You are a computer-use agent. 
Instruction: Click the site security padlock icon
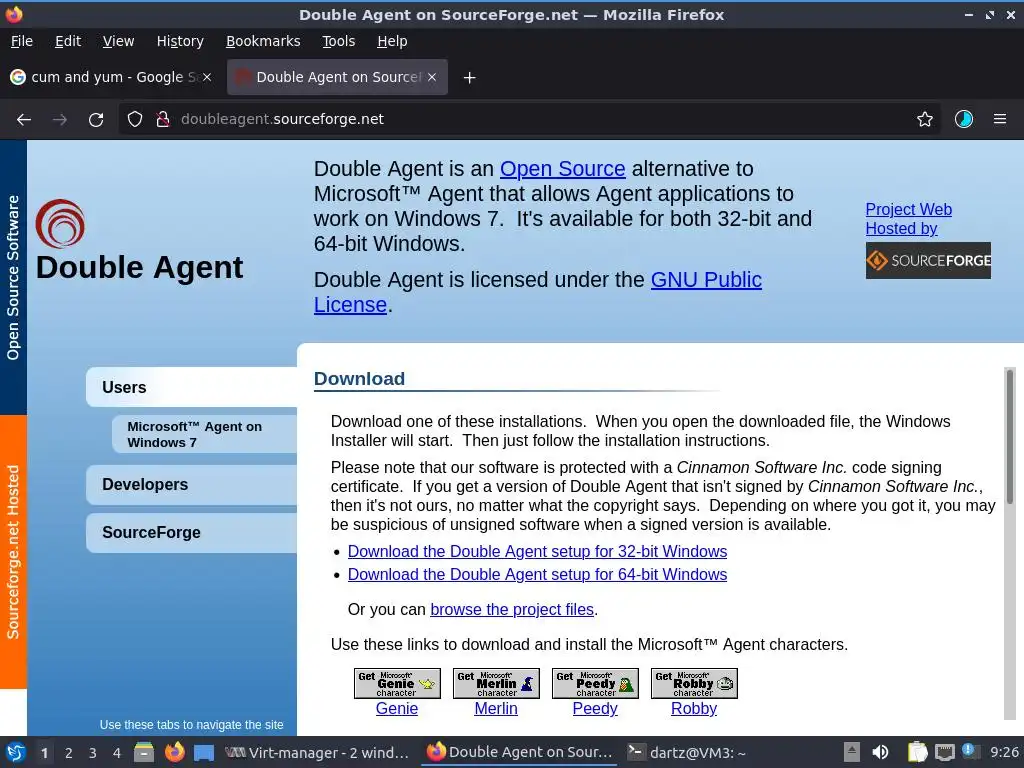163,119
